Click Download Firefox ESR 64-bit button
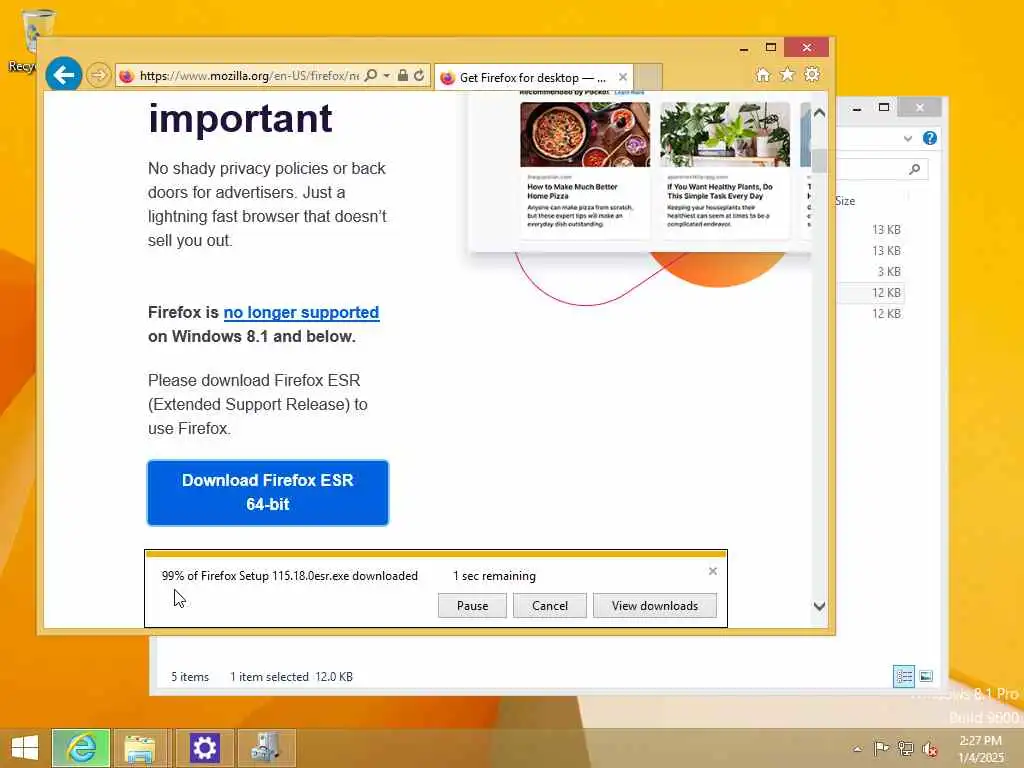This screenshot has height=768, width=1024. pos(268,492)
